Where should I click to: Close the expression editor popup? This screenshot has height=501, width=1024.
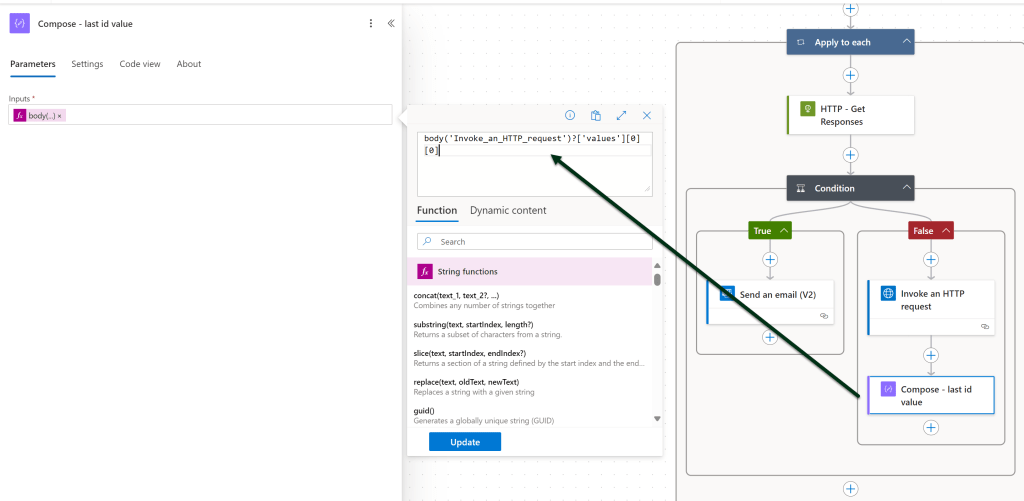pyautogui.click(x=647, y=116)
